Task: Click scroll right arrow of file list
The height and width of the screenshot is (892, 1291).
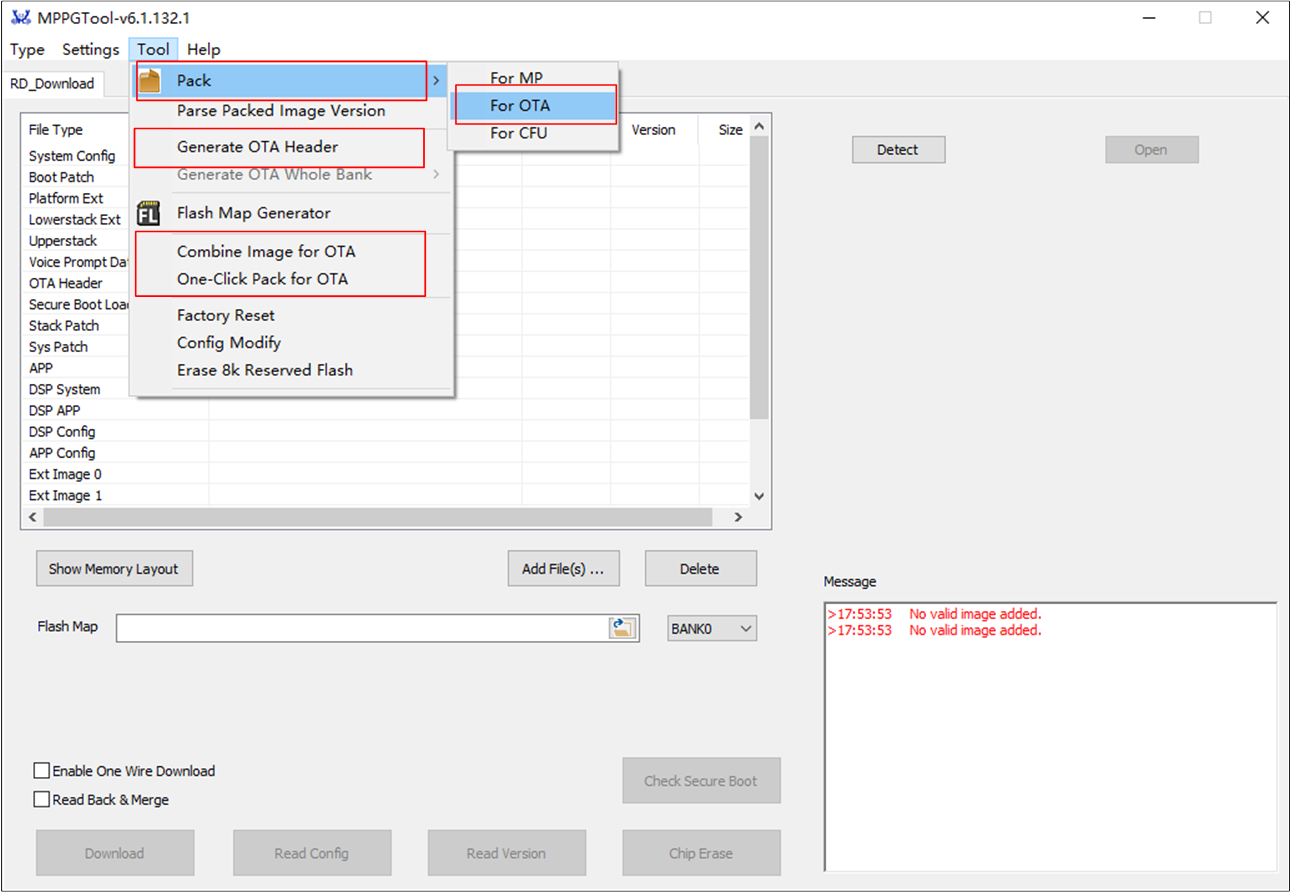Action: [738, 517]
